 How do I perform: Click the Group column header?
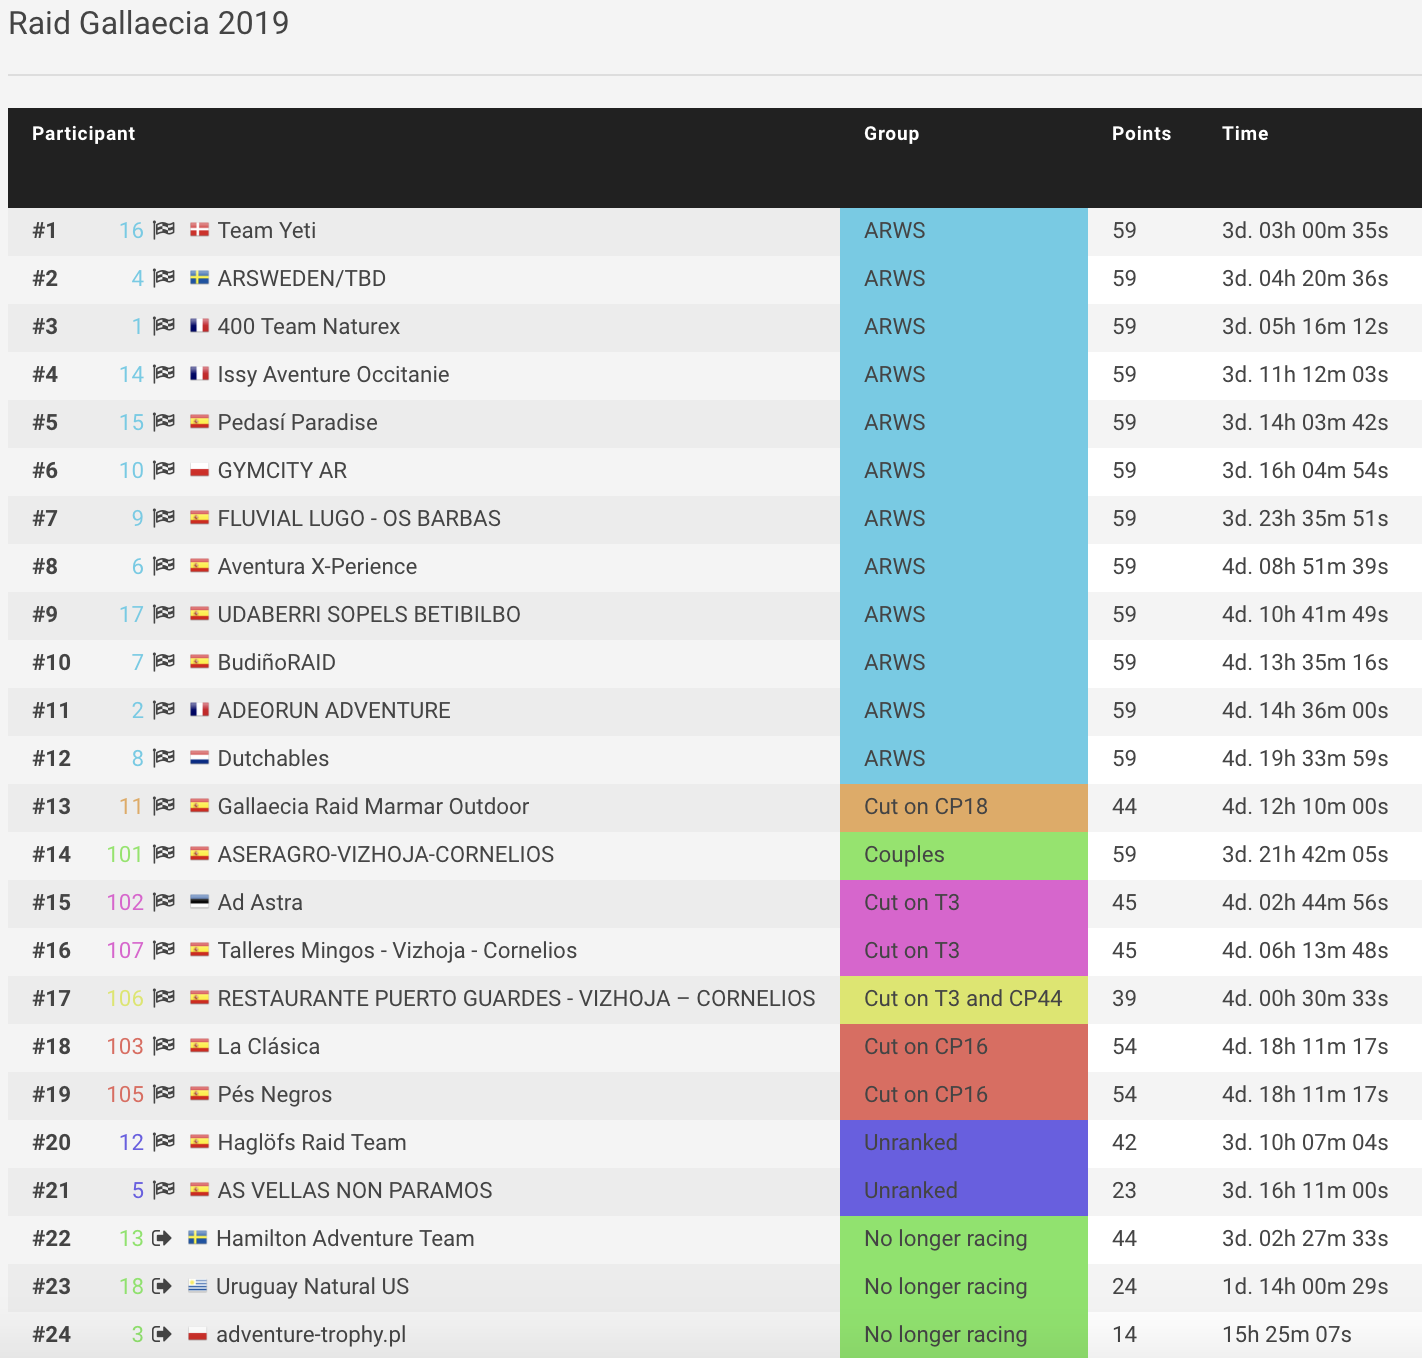(891, 134)
